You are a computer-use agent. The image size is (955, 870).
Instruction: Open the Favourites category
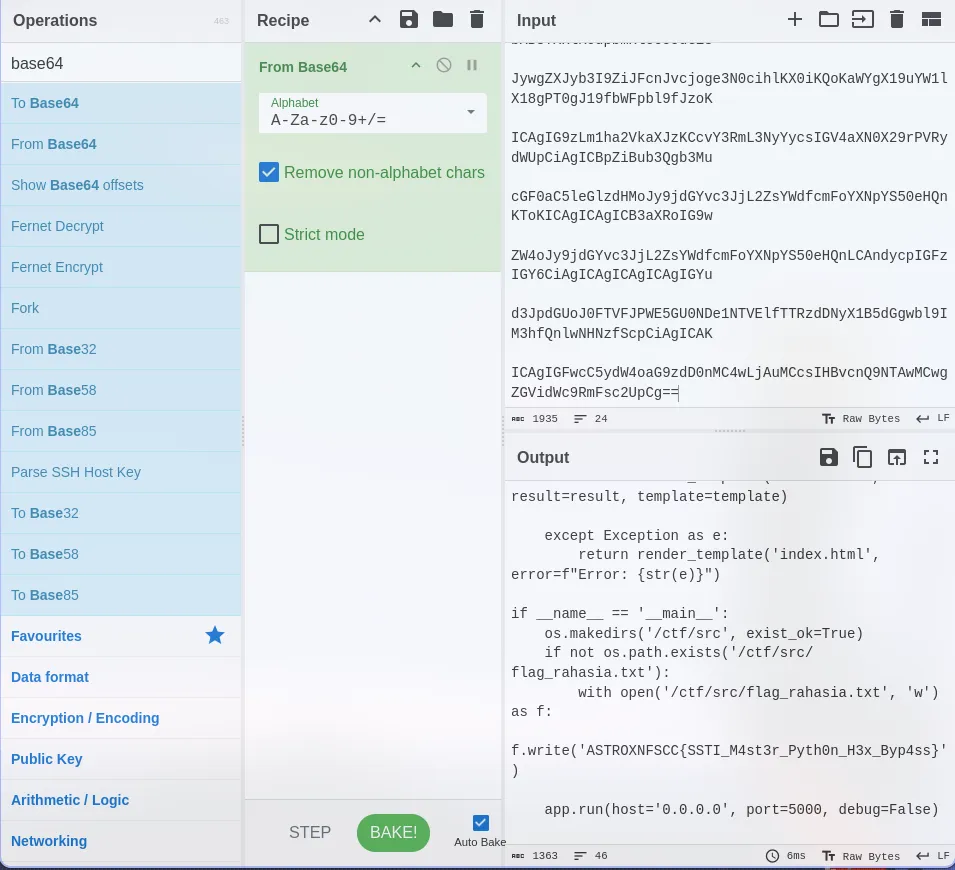[x=46, y=636]
